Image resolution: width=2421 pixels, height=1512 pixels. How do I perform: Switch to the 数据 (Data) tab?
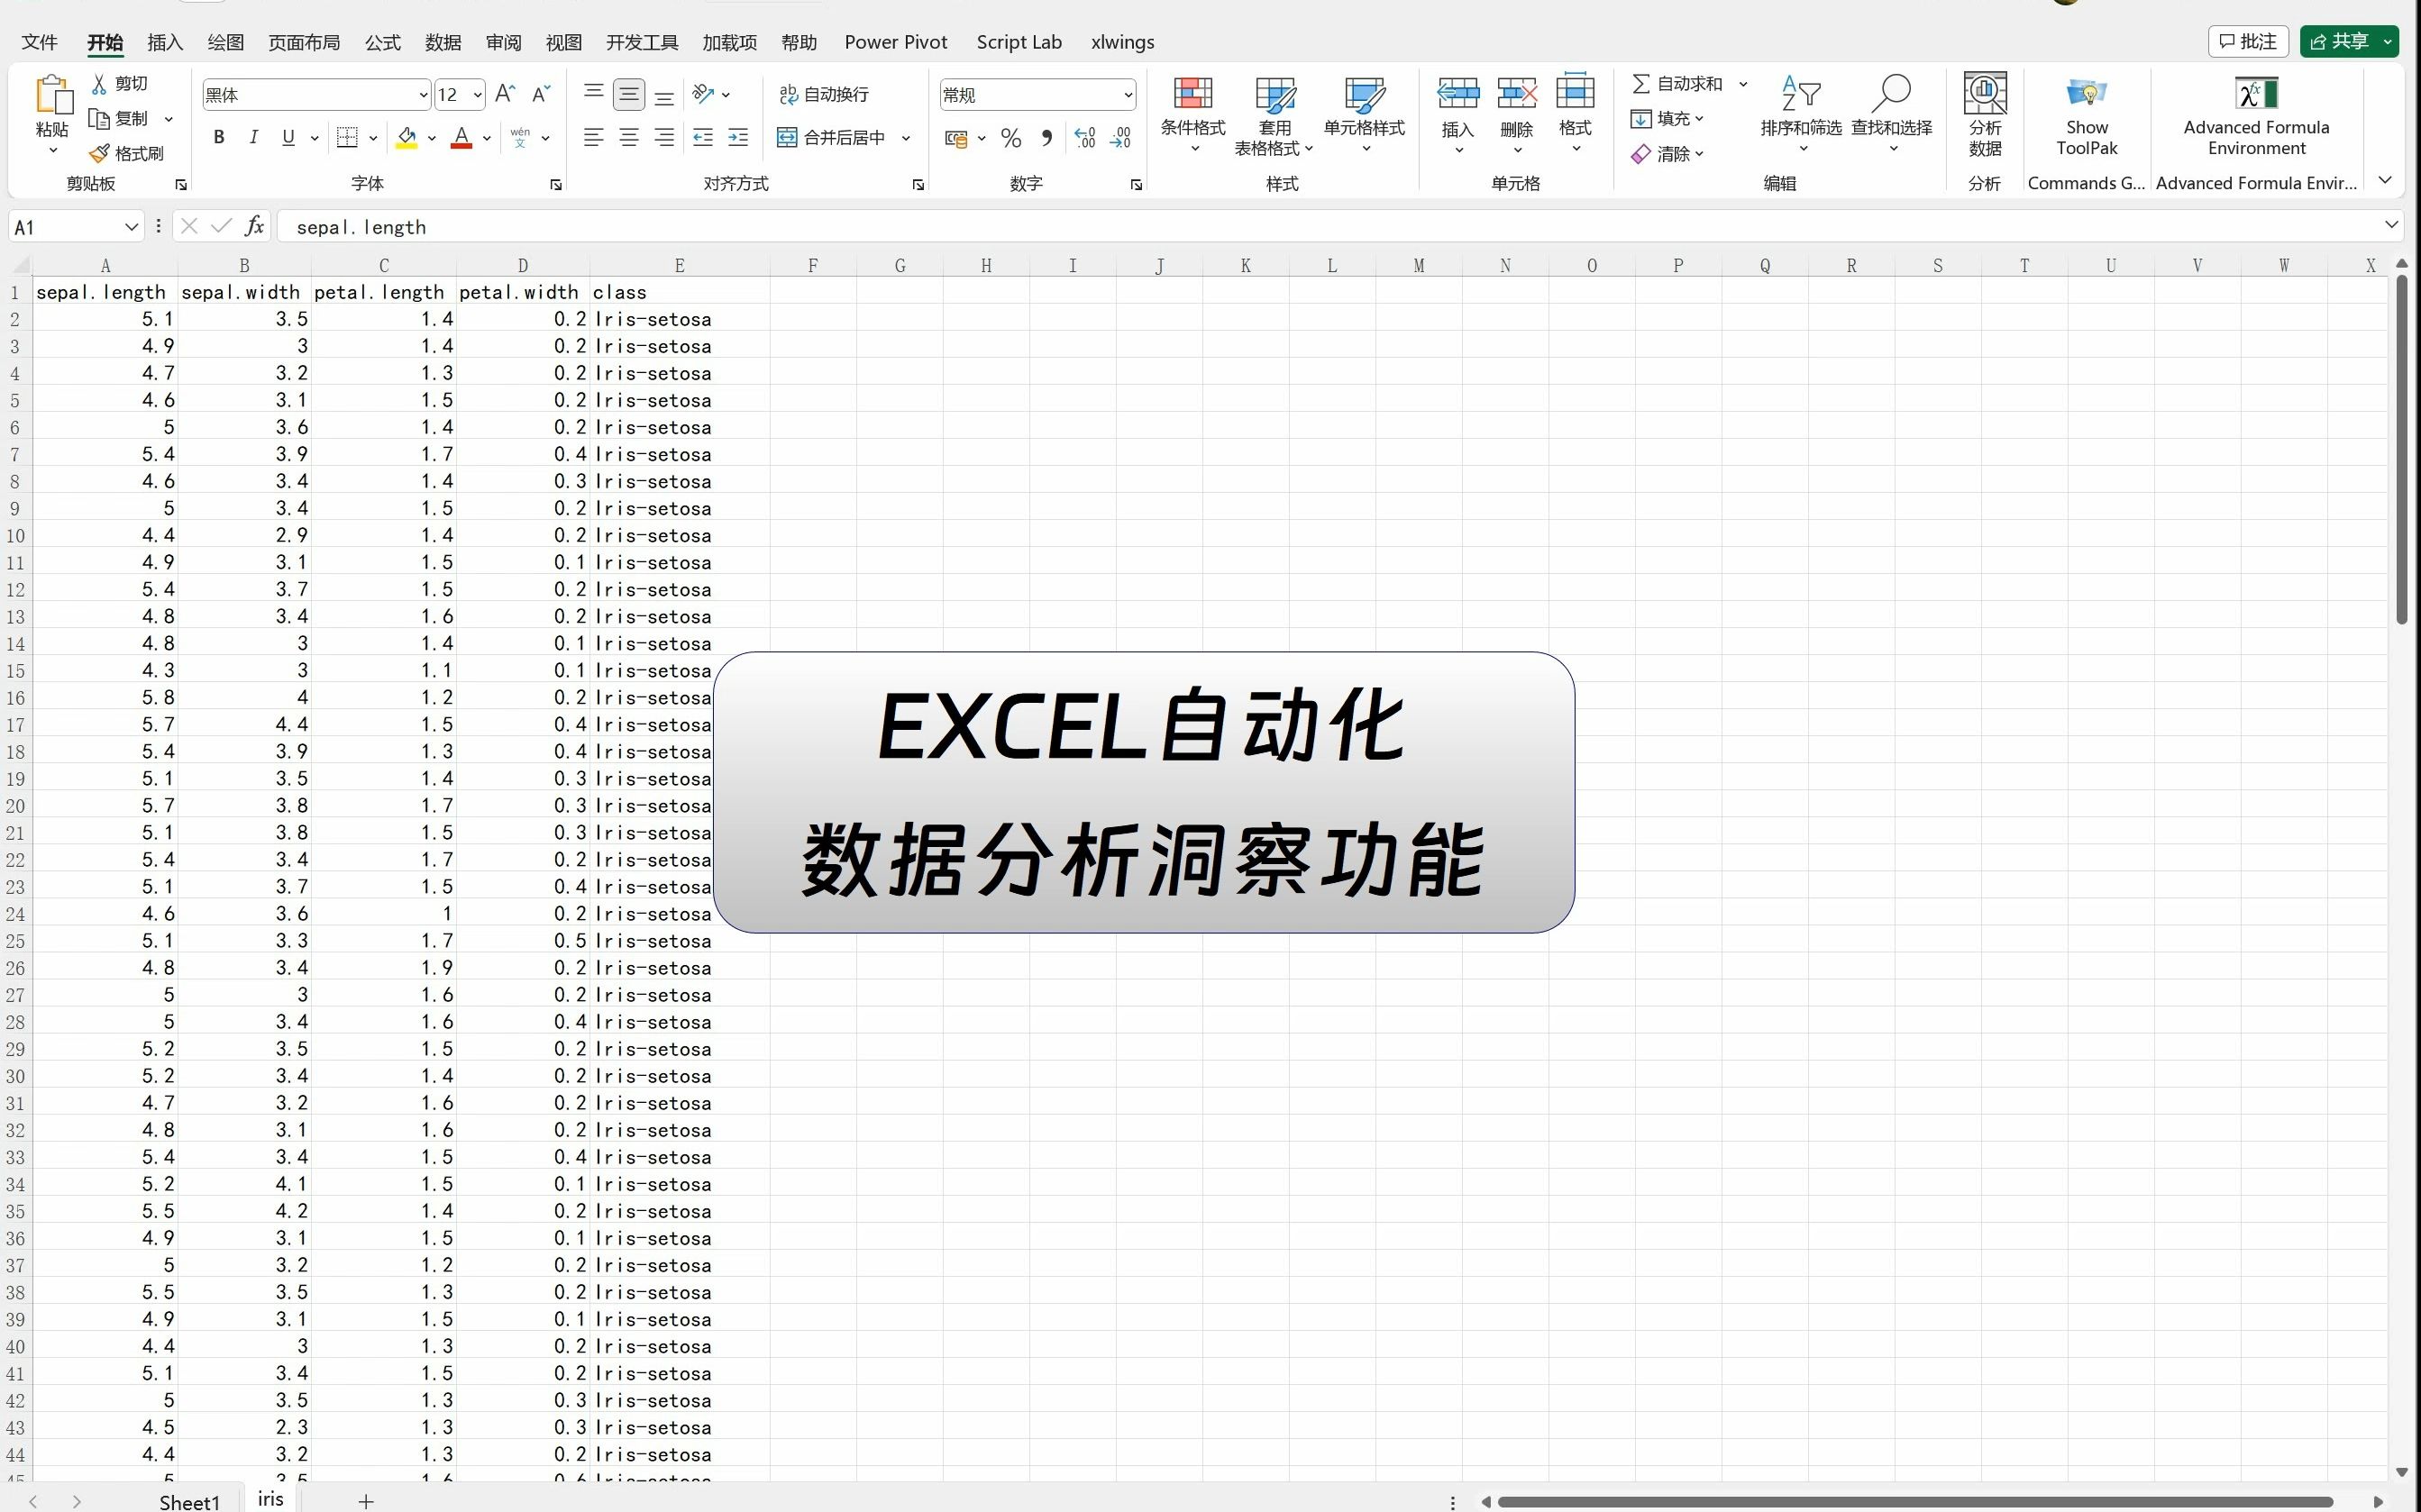point(443,42)
